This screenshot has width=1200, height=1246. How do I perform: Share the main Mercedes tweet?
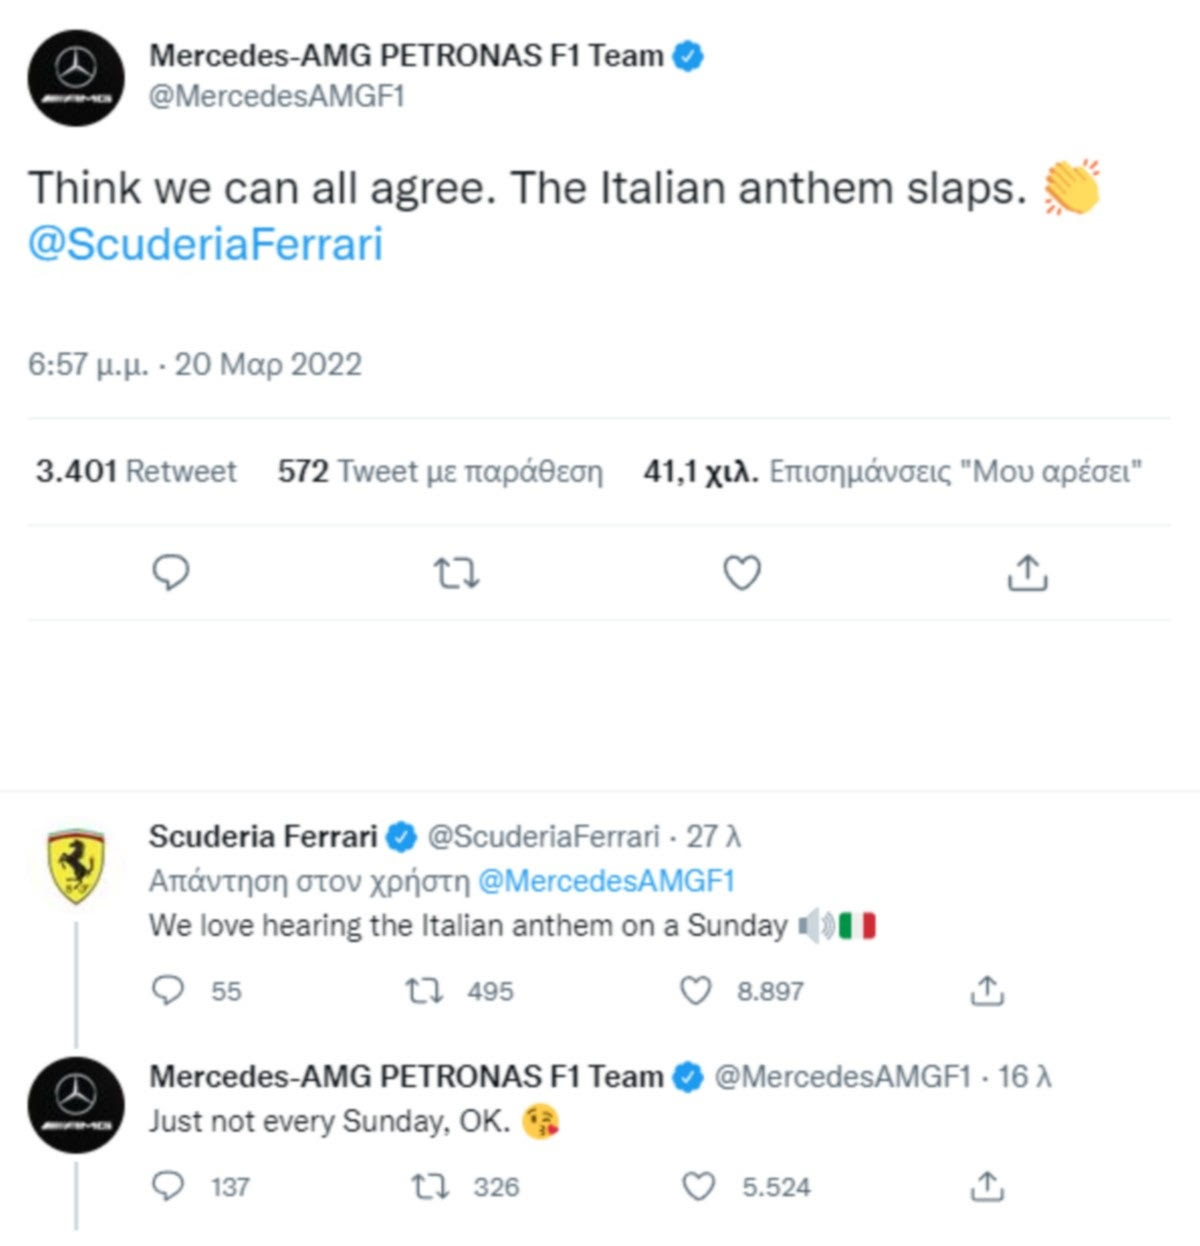coord(1027,573)
